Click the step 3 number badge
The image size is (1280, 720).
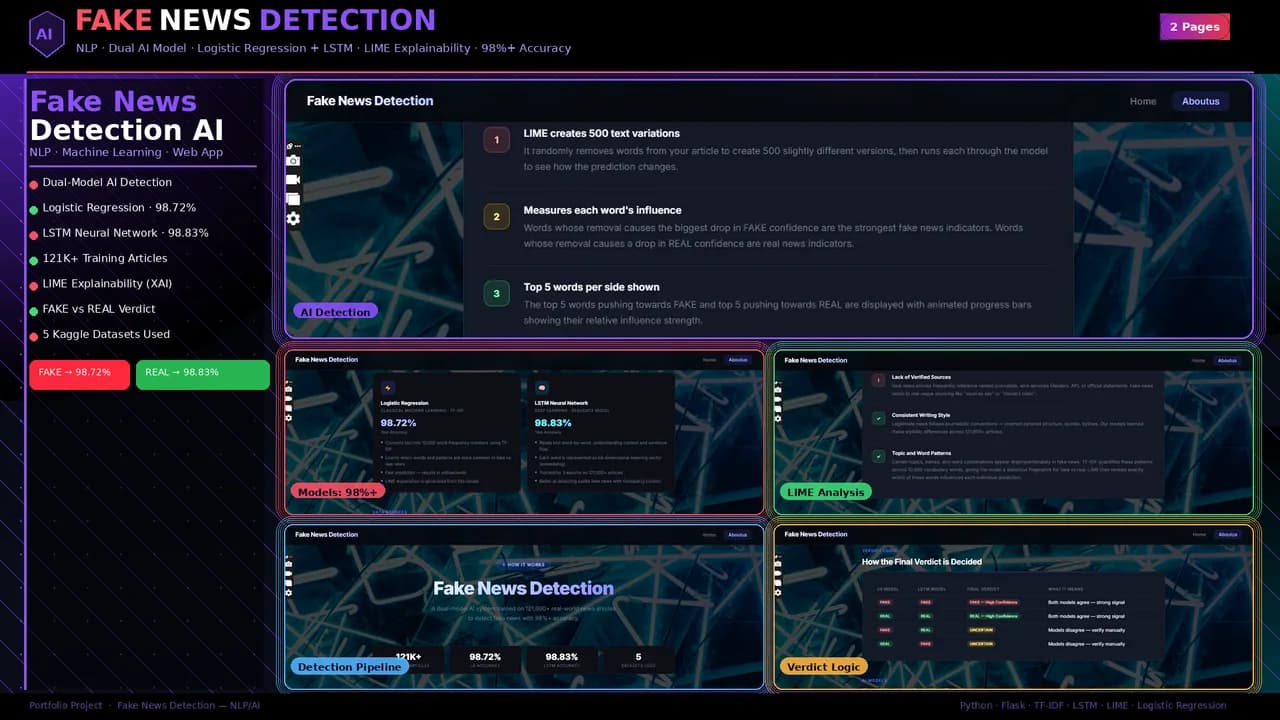497,294
